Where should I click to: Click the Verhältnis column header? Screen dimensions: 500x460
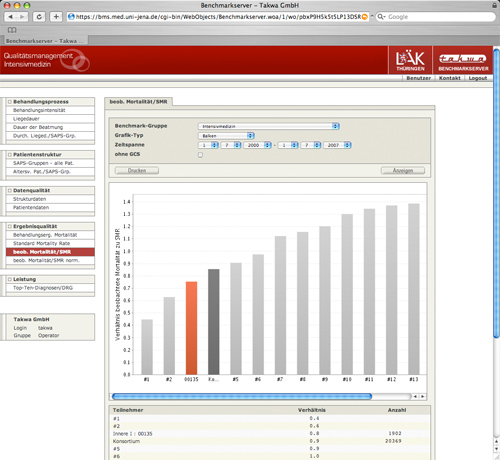click(x=312, y=410)
